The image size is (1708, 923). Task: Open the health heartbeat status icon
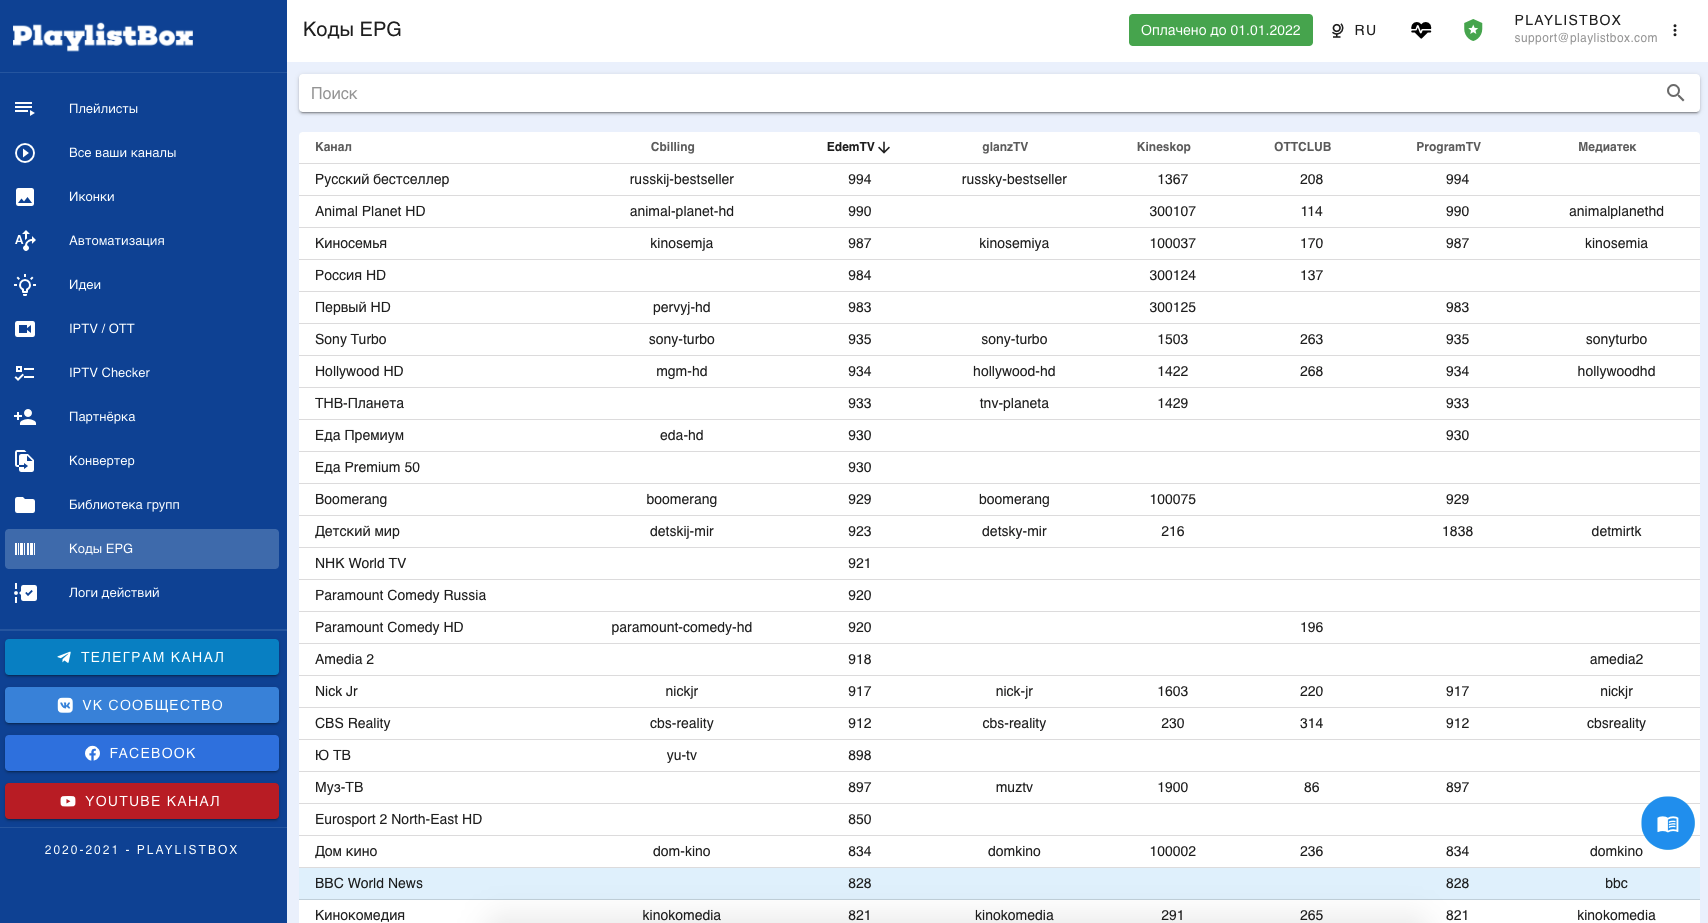(x=1421, y=30)
